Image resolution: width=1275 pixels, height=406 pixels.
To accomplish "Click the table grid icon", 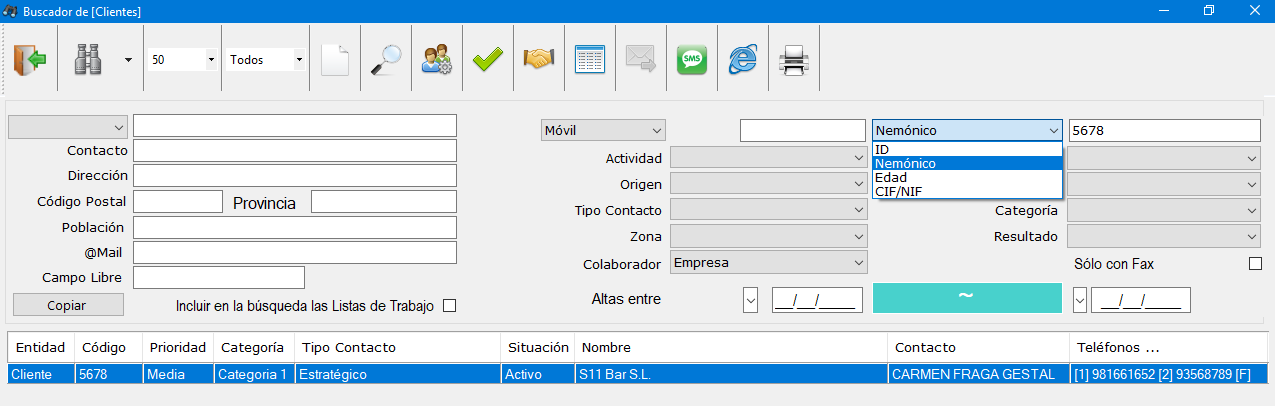I will coord(590,60).
